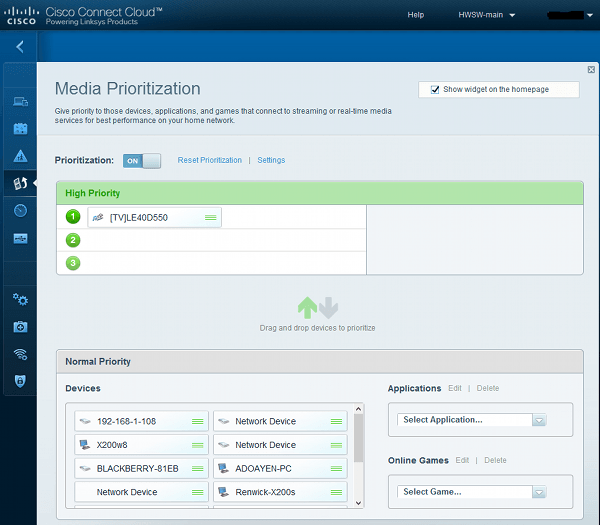Open the HWSW-main network dropdown
The width and height of the screenshot is (600, 525).
pyautogui.click(x=487, y=15)
